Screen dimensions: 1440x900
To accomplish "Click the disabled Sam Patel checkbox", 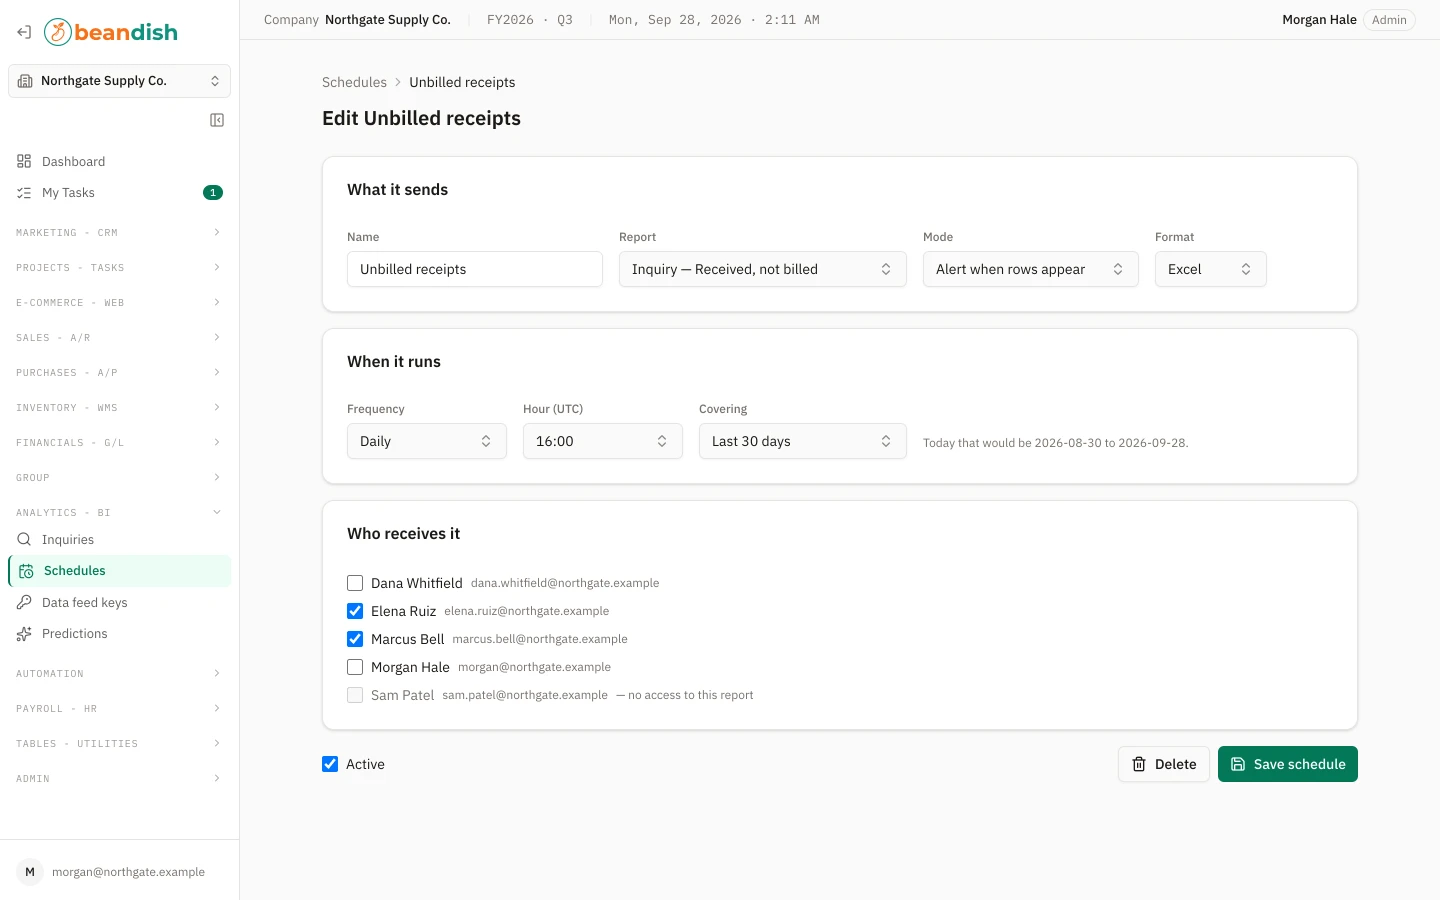I will (355, 695).
